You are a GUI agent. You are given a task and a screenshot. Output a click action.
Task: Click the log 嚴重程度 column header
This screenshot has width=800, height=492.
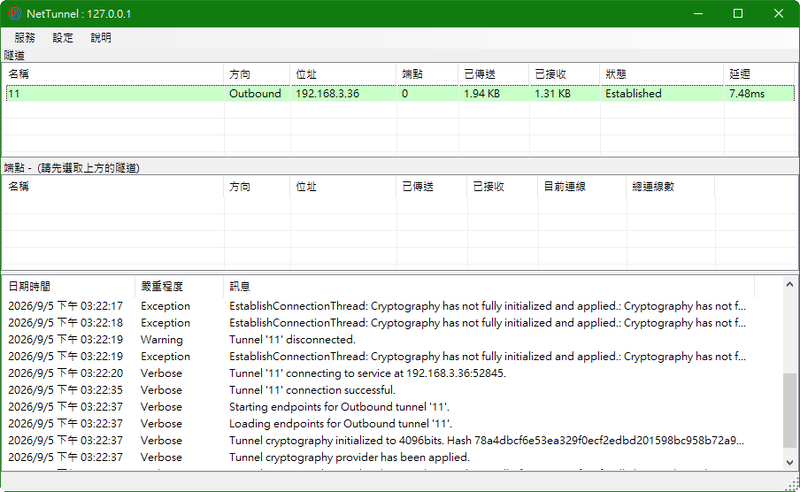179,286
